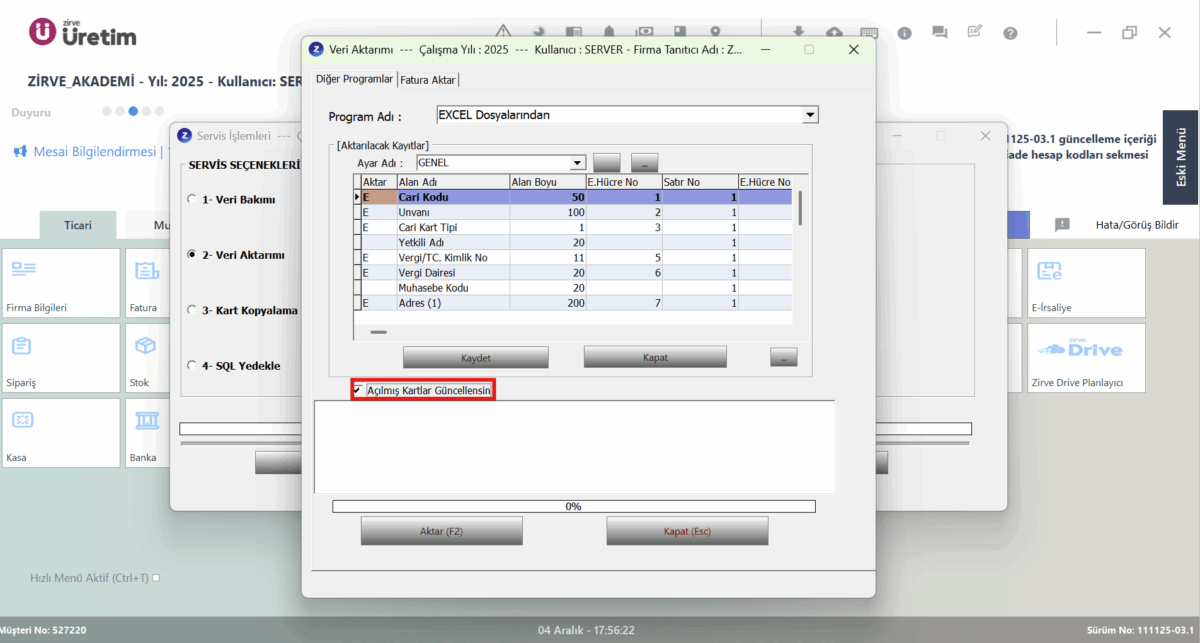Click the Kaydet button
This screenshot has height=643, width=1200.
click(476, 357)
